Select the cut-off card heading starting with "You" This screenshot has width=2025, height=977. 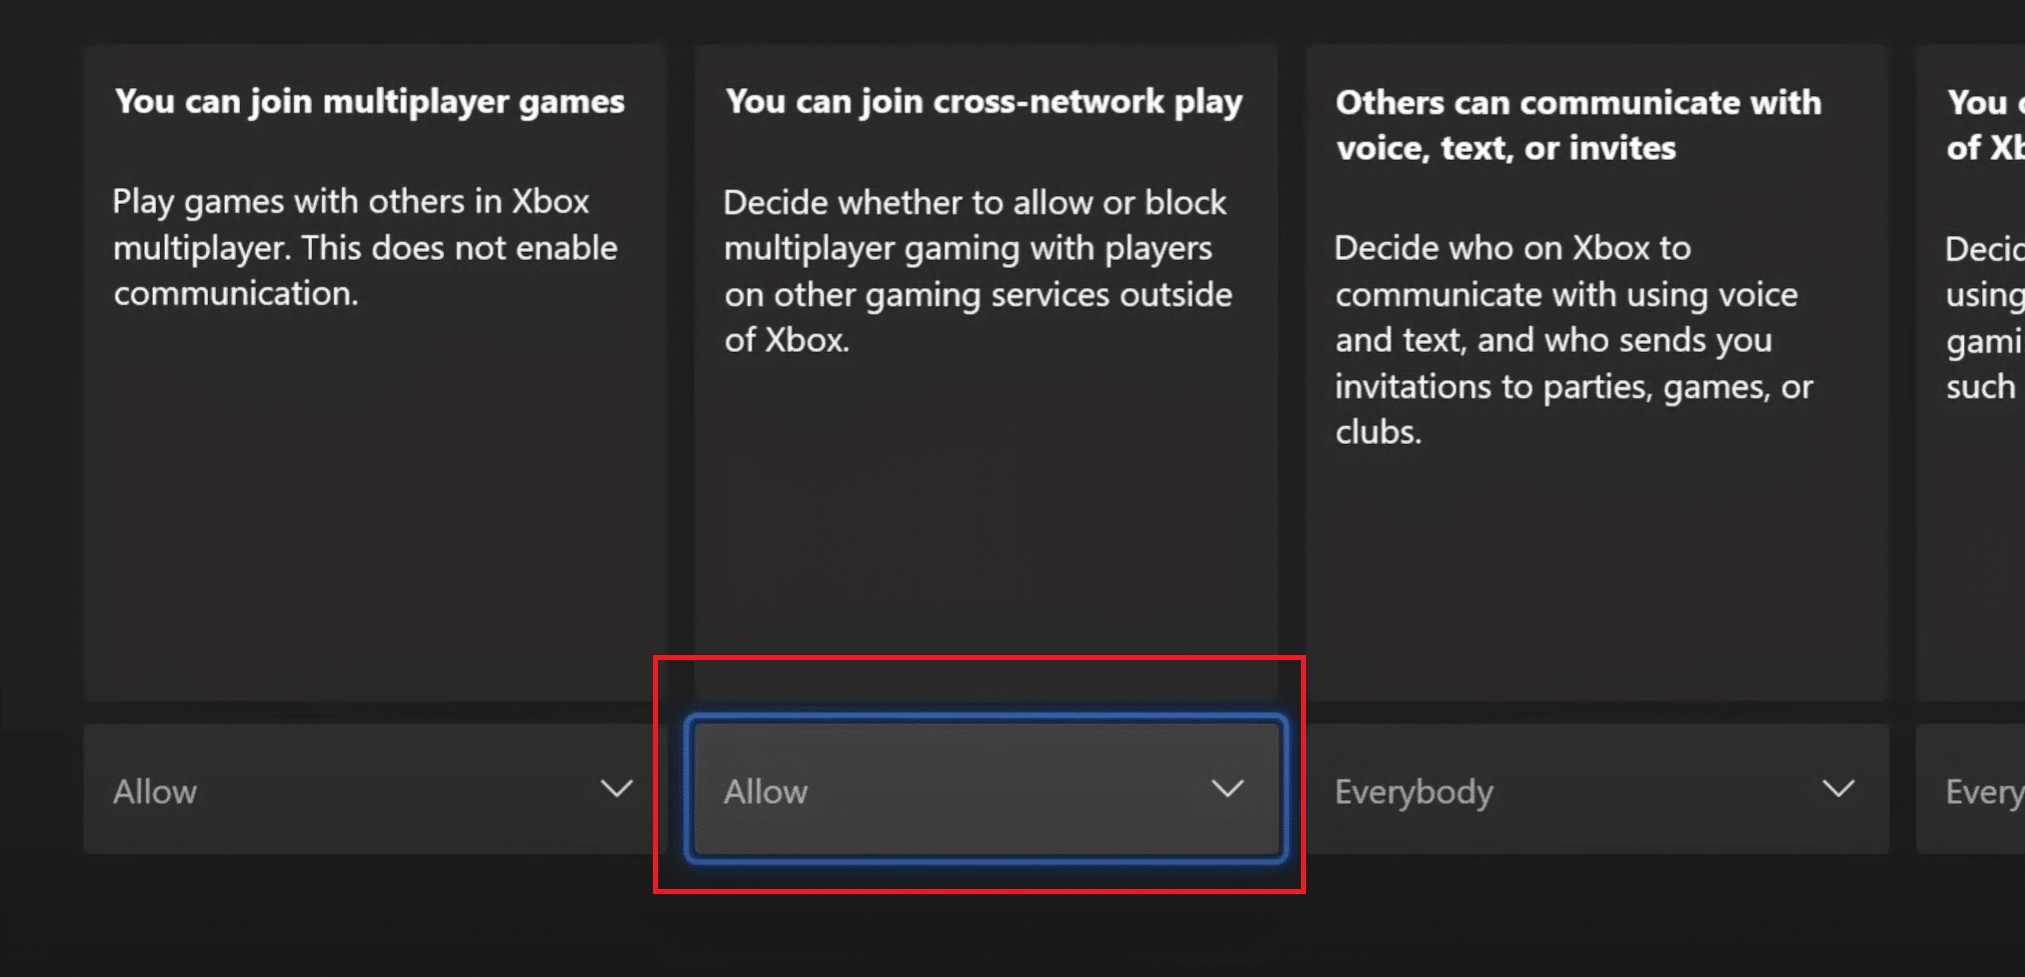(1985, 125)
